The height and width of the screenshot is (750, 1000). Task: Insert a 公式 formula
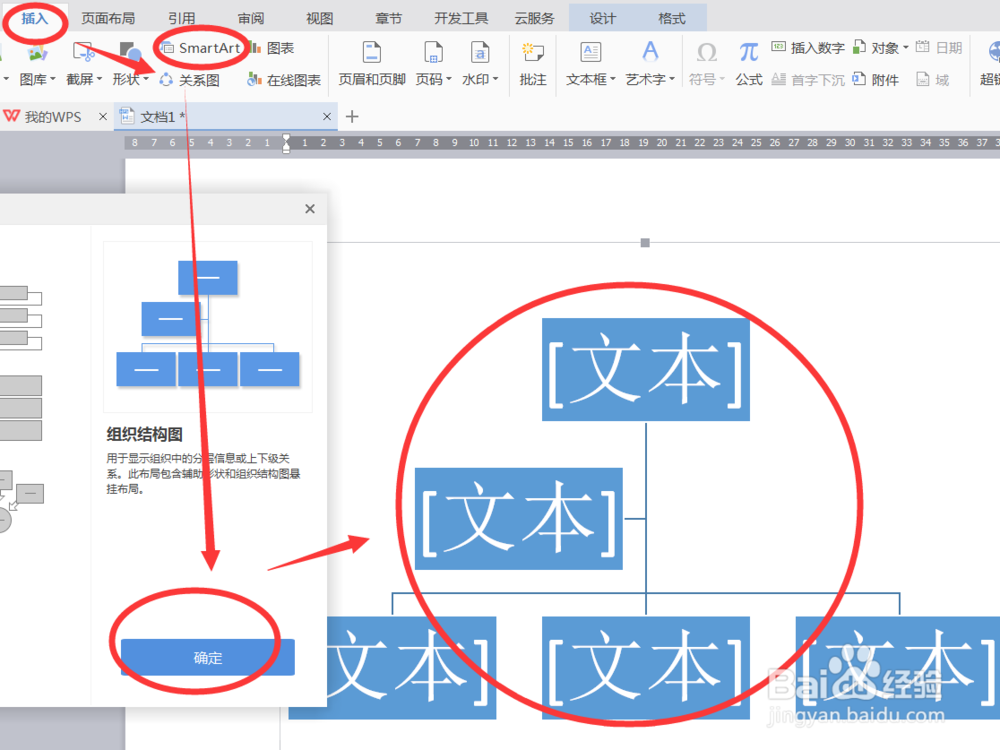(x=749, y=64)
